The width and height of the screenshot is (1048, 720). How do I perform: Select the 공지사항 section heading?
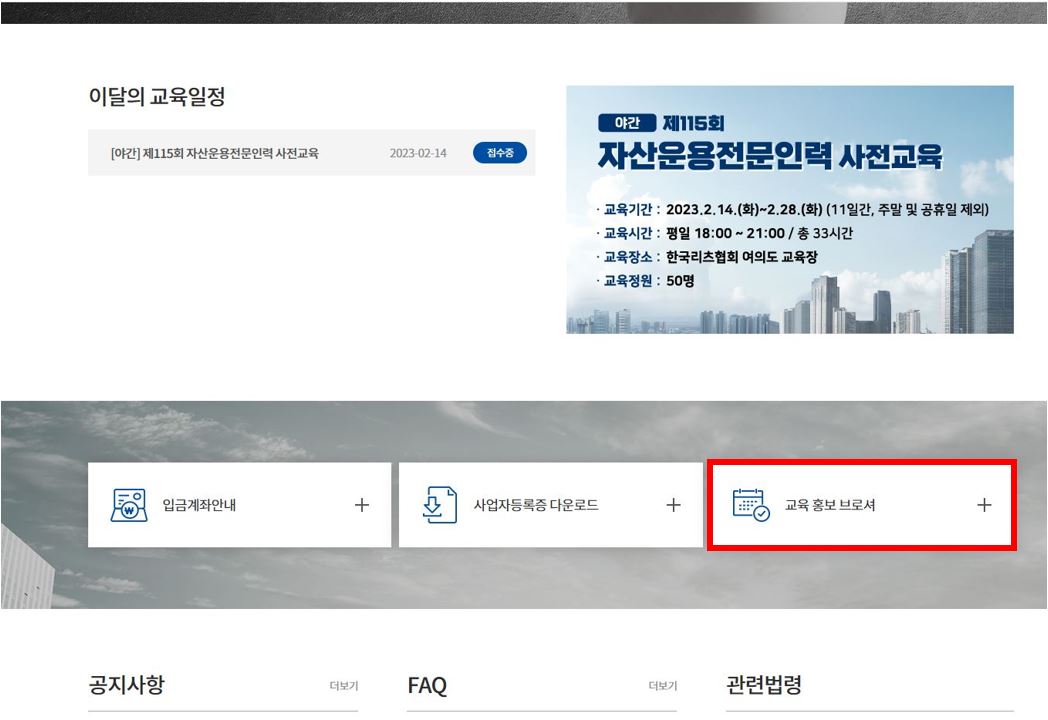tap(126, 685)
